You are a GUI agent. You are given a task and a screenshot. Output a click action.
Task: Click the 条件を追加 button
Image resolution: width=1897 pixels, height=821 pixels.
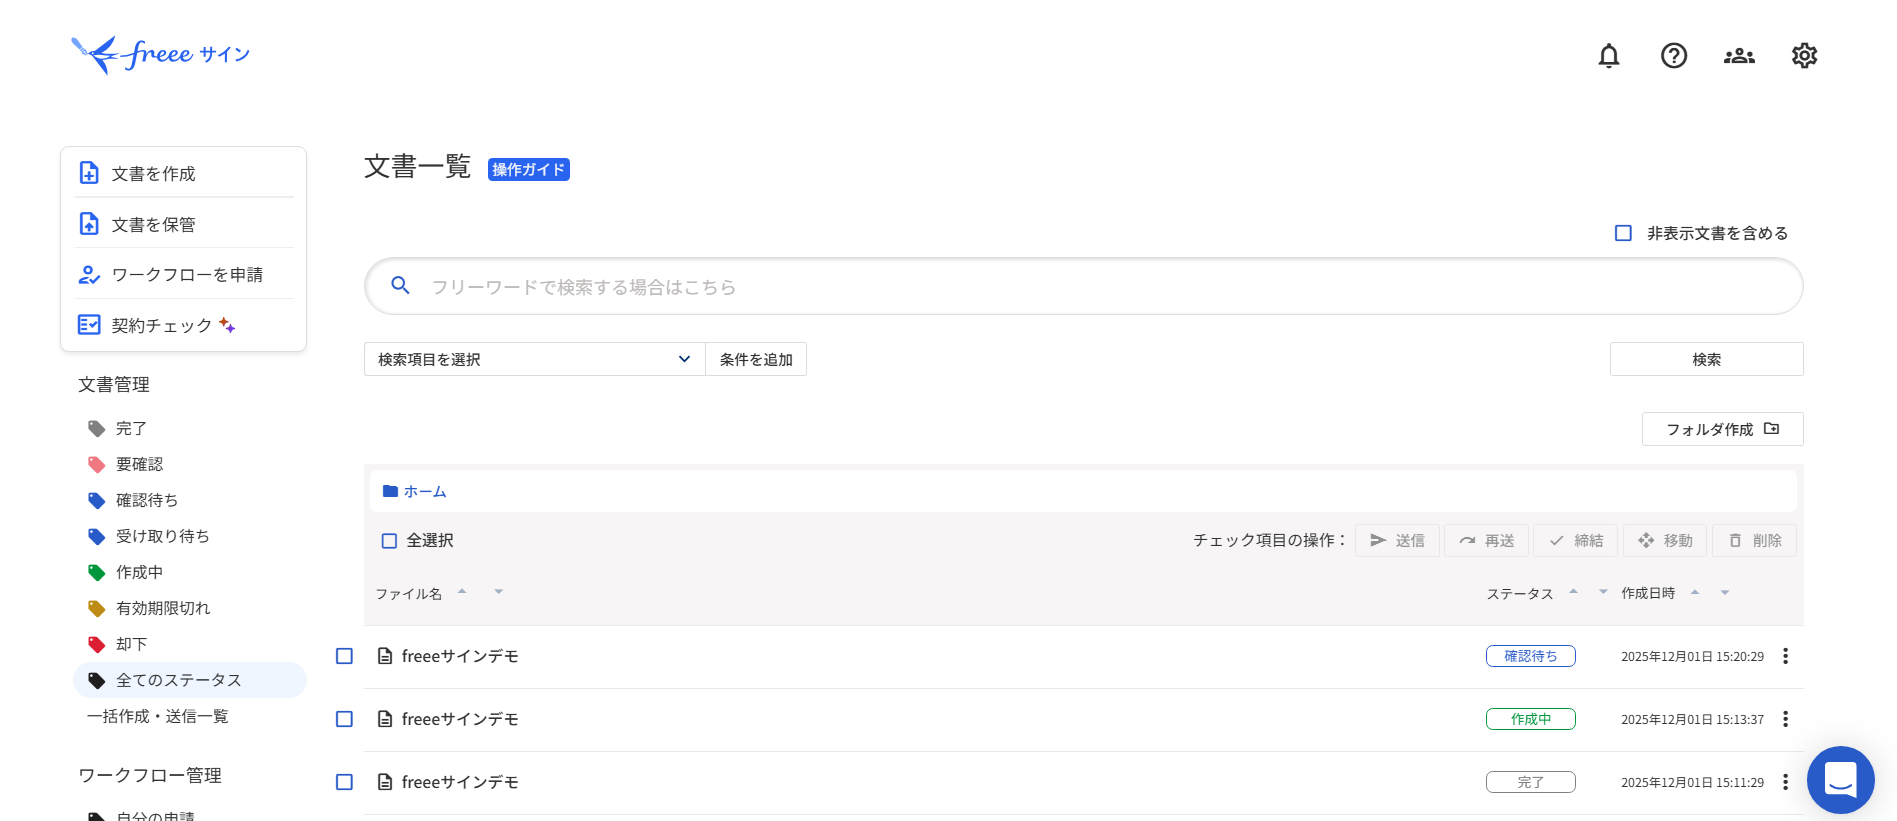click(x=756, y=359)
